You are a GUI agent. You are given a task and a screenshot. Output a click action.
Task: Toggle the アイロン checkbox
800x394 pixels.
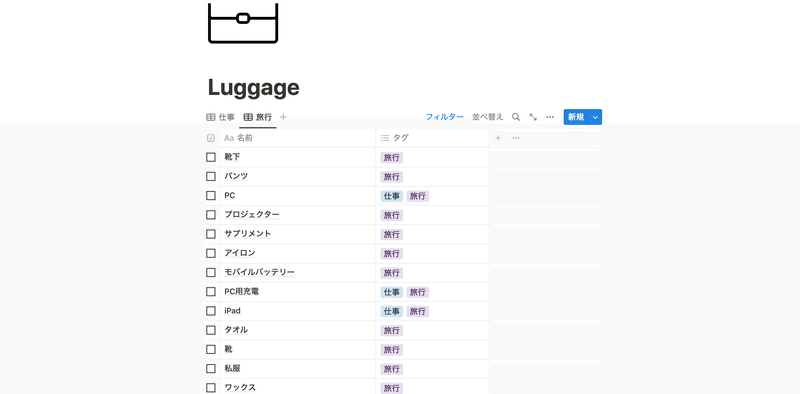tap(211, 253)
